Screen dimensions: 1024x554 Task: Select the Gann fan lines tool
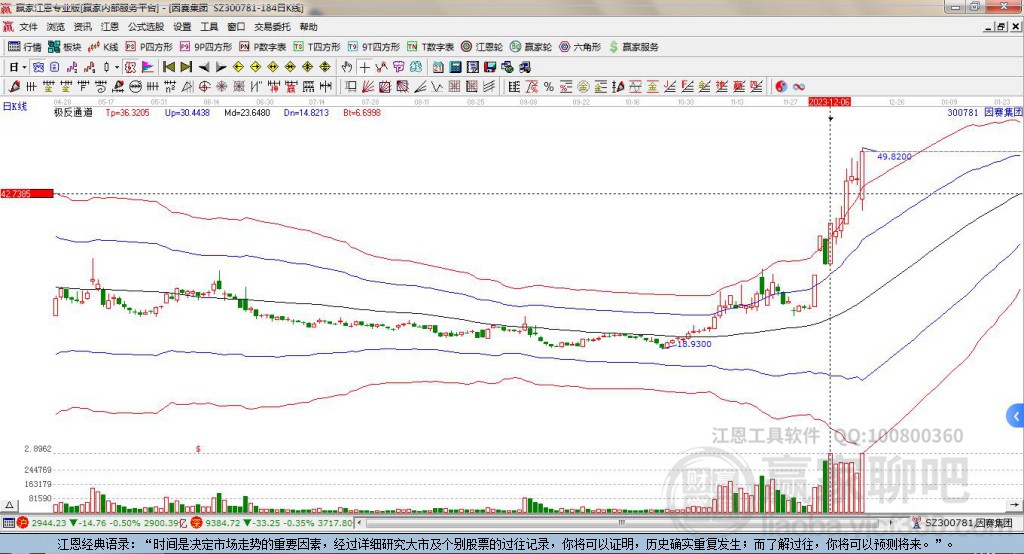point(368,86)
